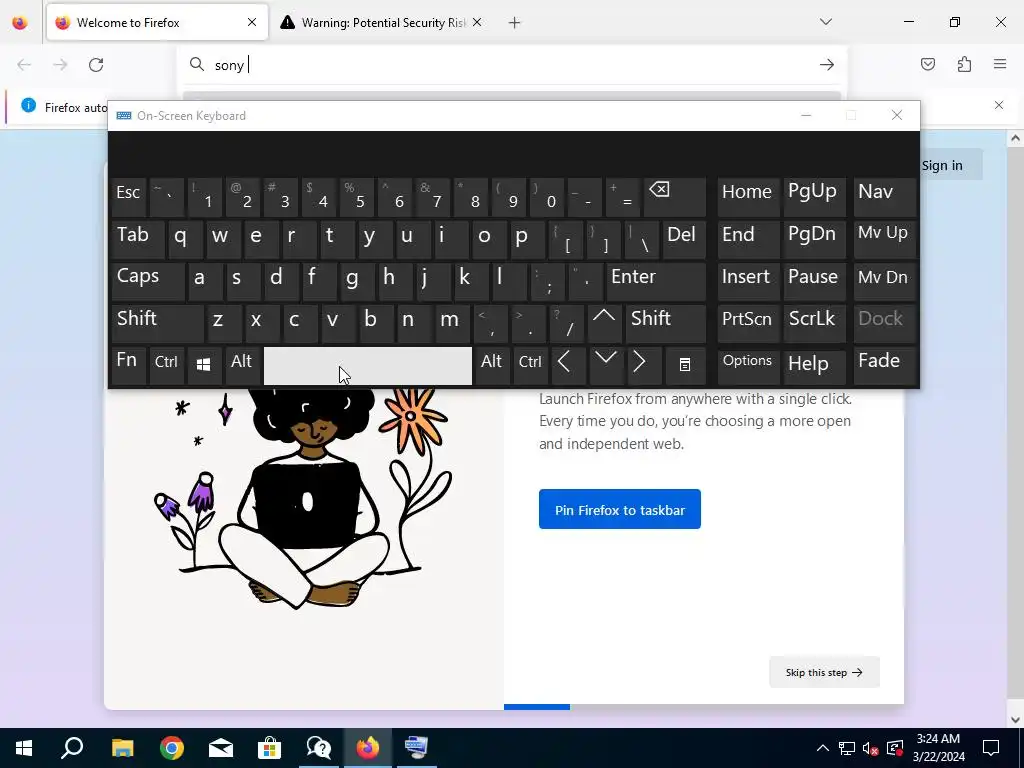Screen dimensions: 1024x768
Task: Toggle Caps lock on the keyboard
Action: (x=148, y=281)
